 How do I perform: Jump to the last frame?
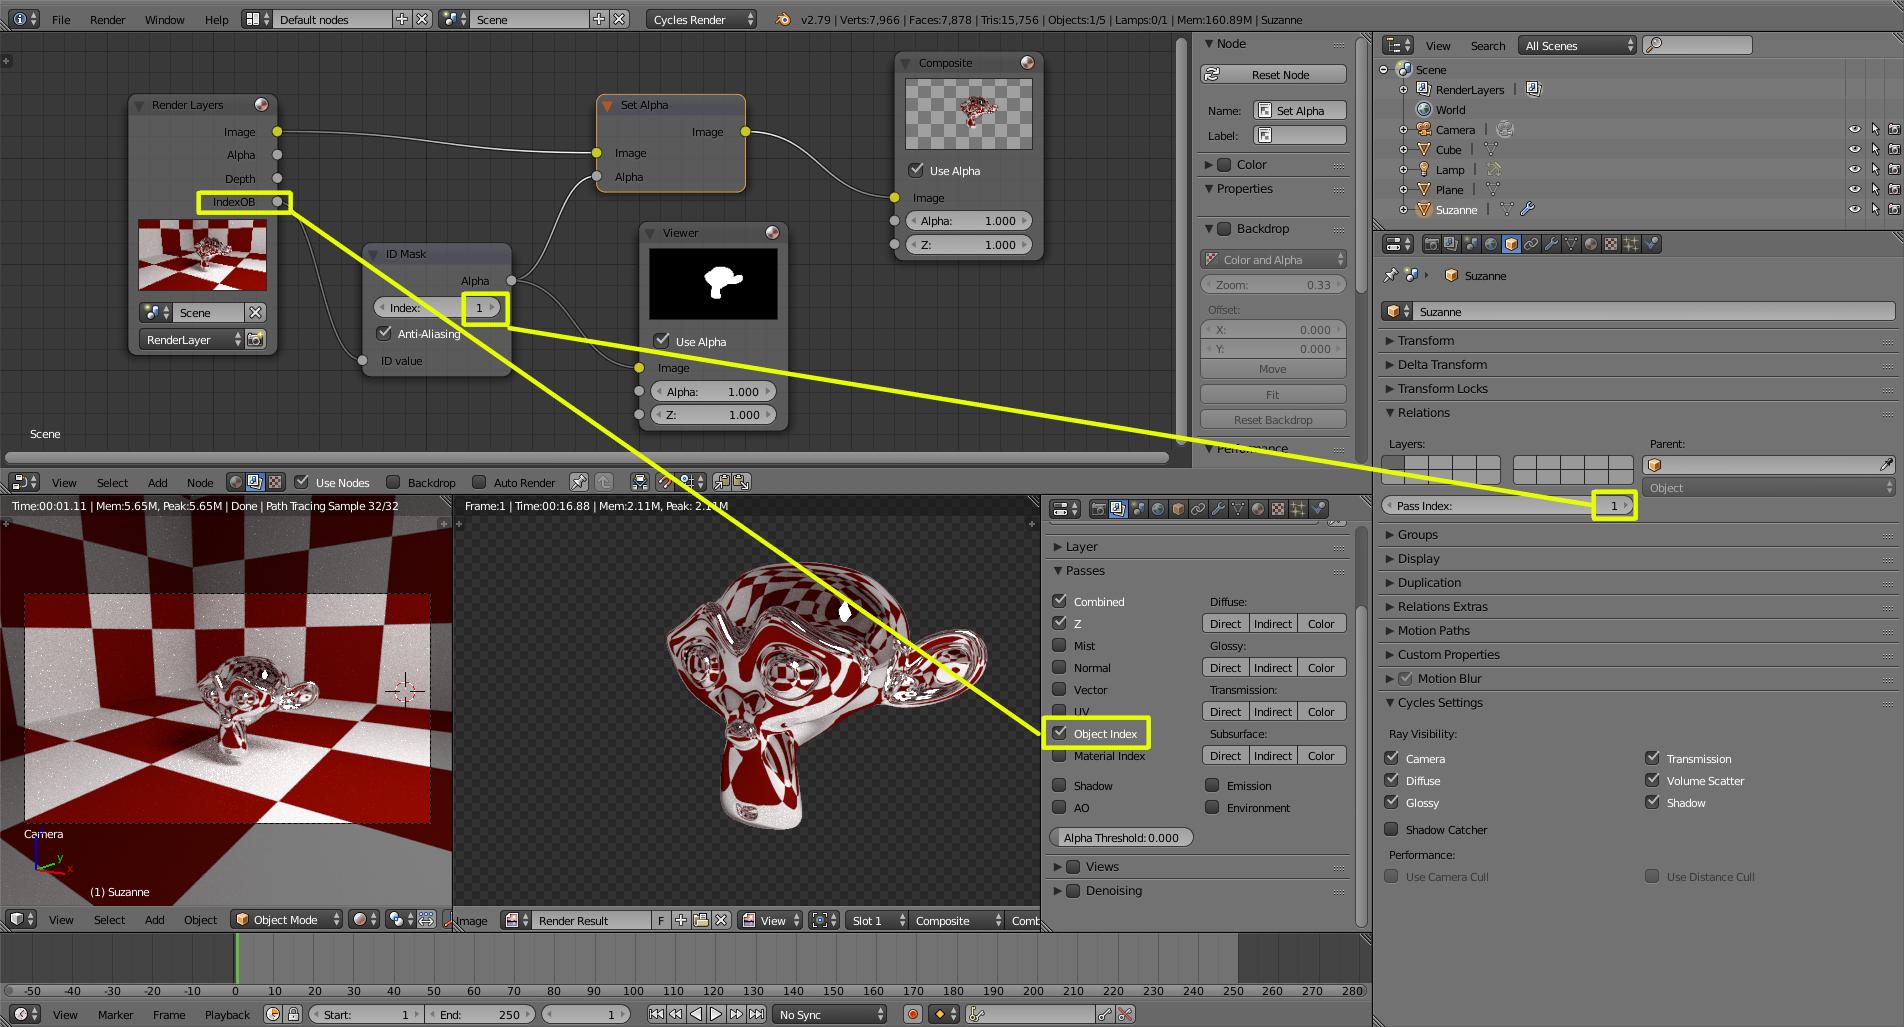[757, 1014]
